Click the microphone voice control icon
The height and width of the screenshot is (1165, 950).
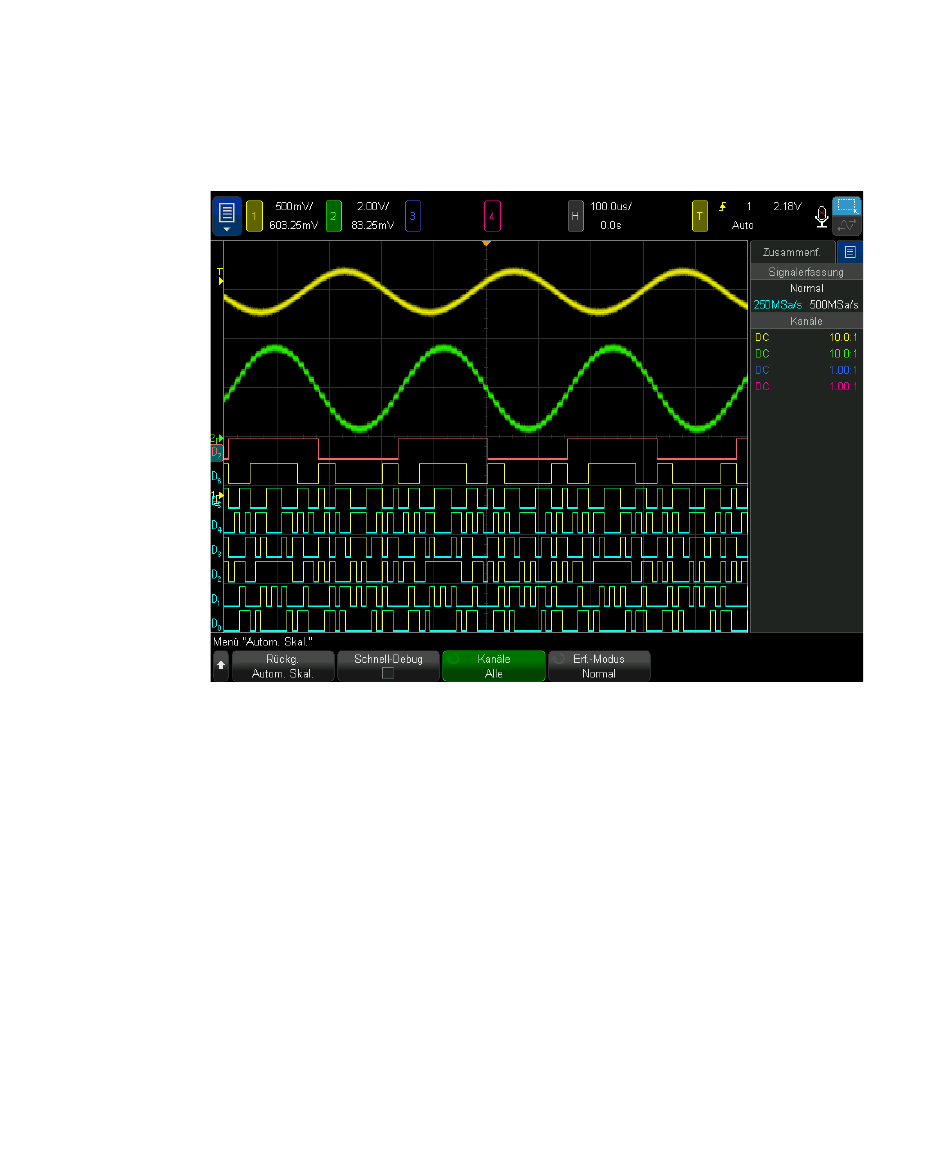point(820,216)
